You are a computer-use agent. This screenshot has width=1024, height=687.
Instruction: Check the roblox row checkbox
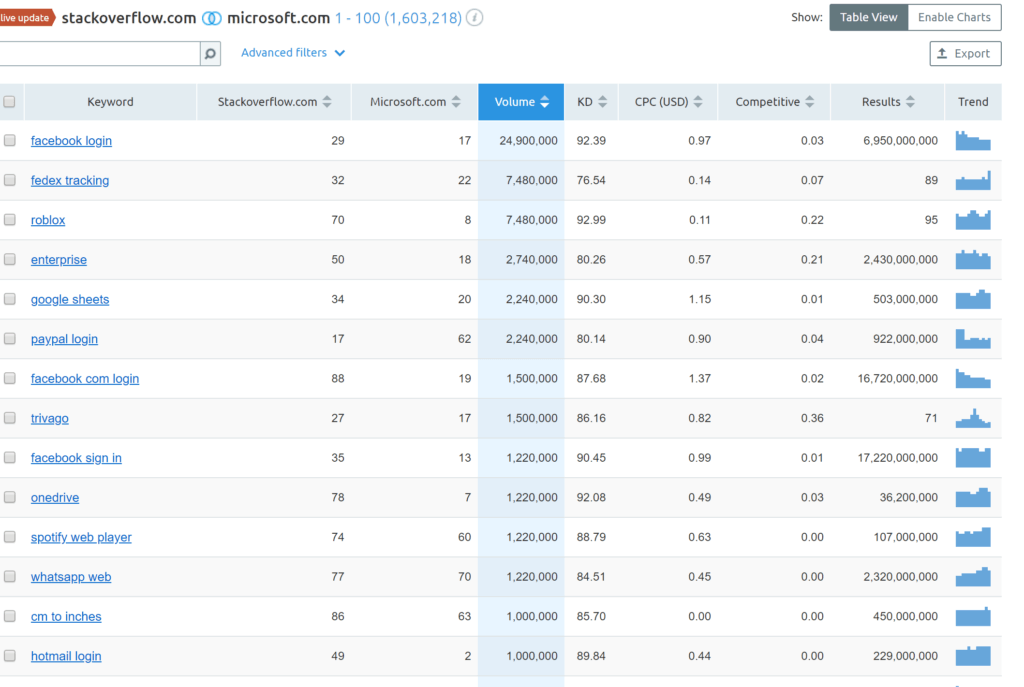[x=9, y=220]
